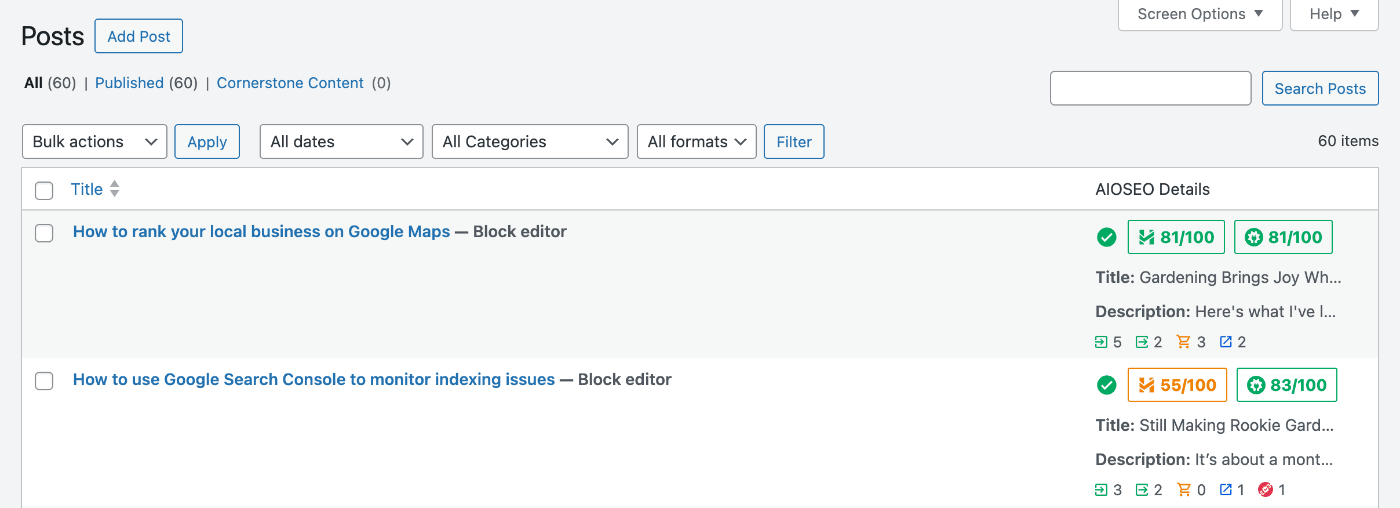Click the Posts page heading

coord(53,36)
